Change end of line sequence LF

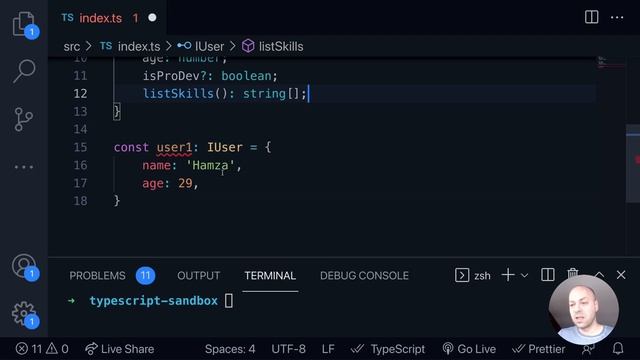pos(328,349)
